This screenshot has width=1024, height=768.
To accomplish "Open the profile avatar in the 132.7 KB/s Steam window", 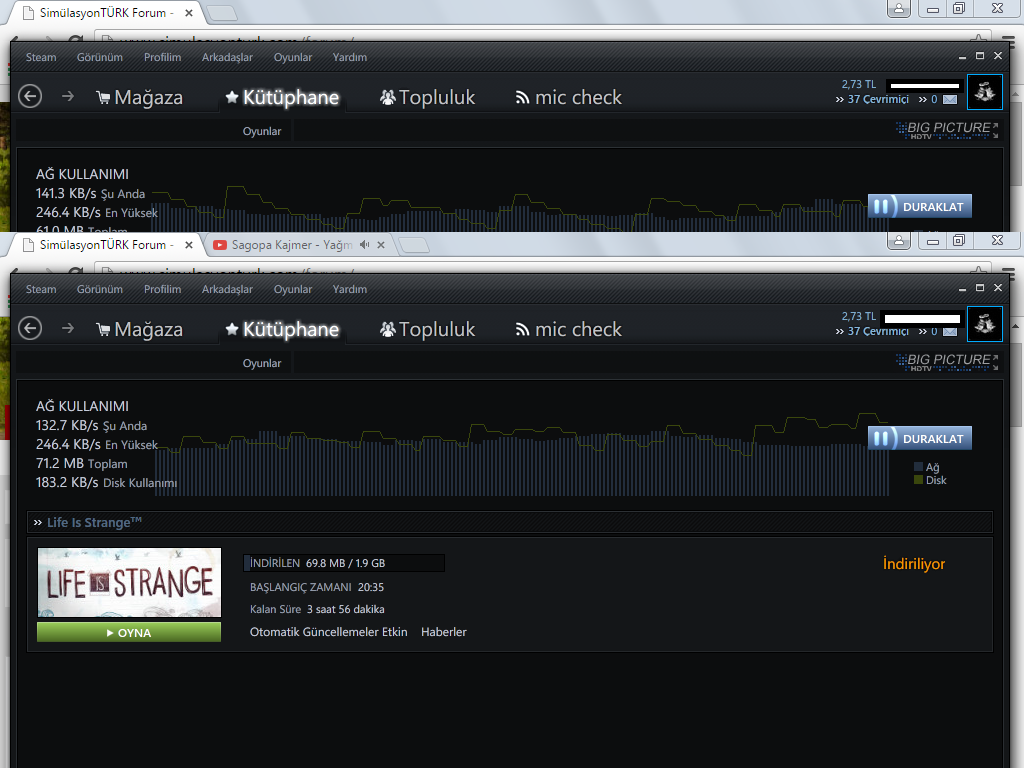I will 985,323.
